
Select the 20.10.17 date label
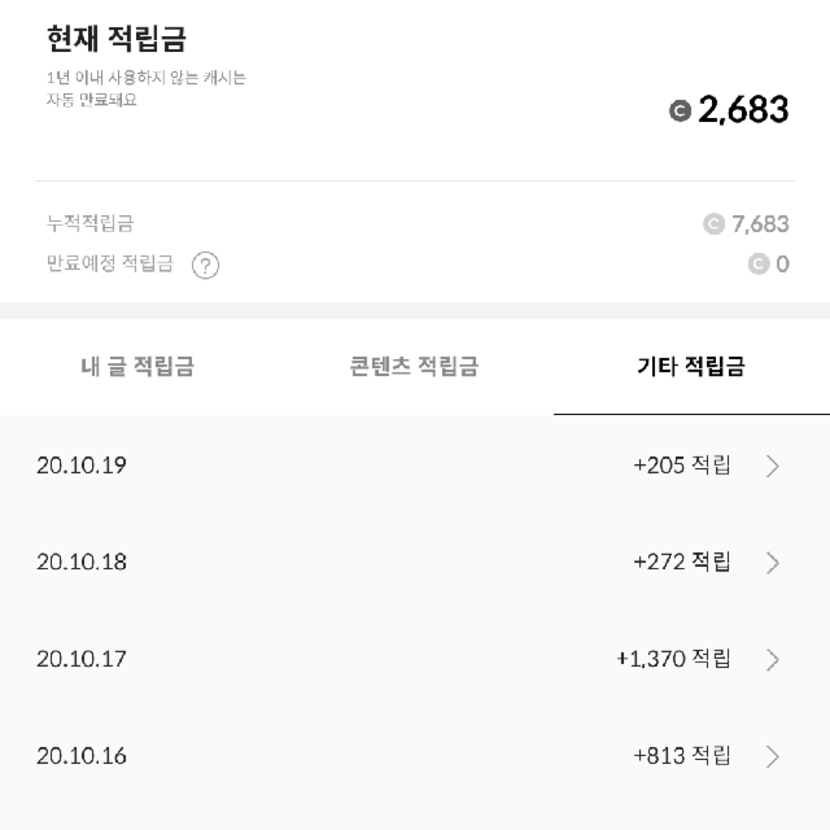click(82, 659)
